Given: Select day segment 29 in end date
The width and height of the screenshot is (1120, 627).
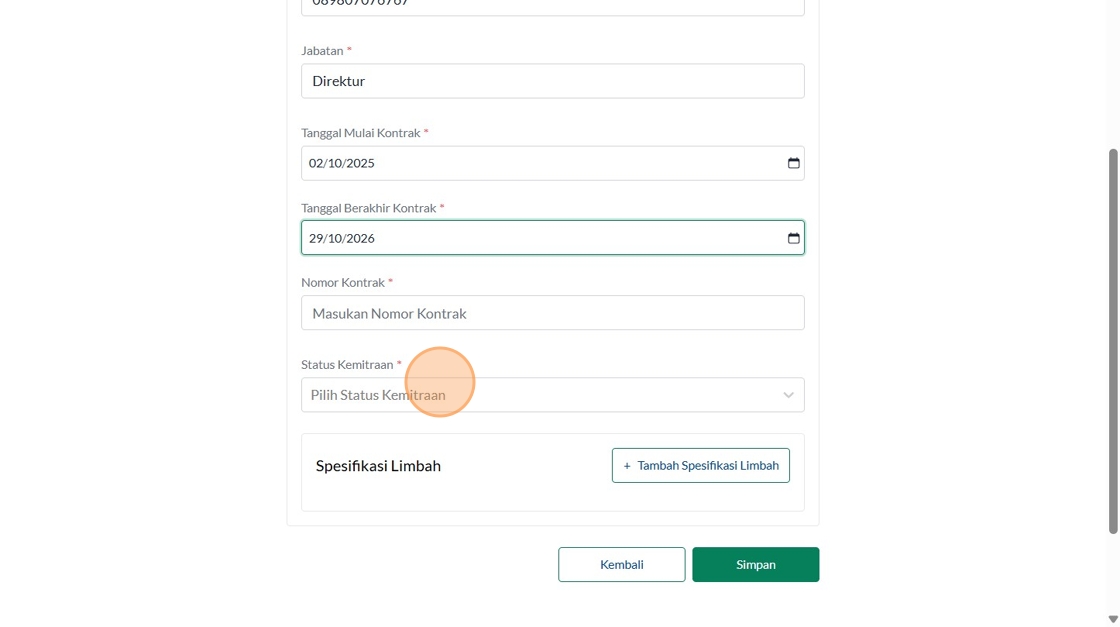Looking at the screenshot, I should (x=316, y=238).
